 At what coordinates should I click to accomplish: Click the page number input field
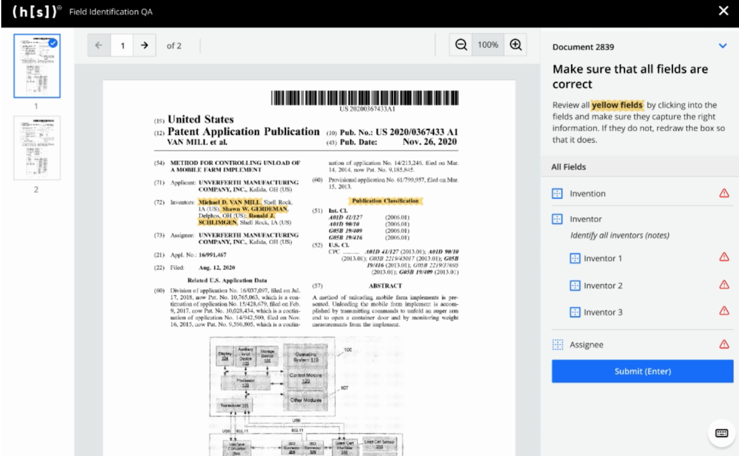122,45
